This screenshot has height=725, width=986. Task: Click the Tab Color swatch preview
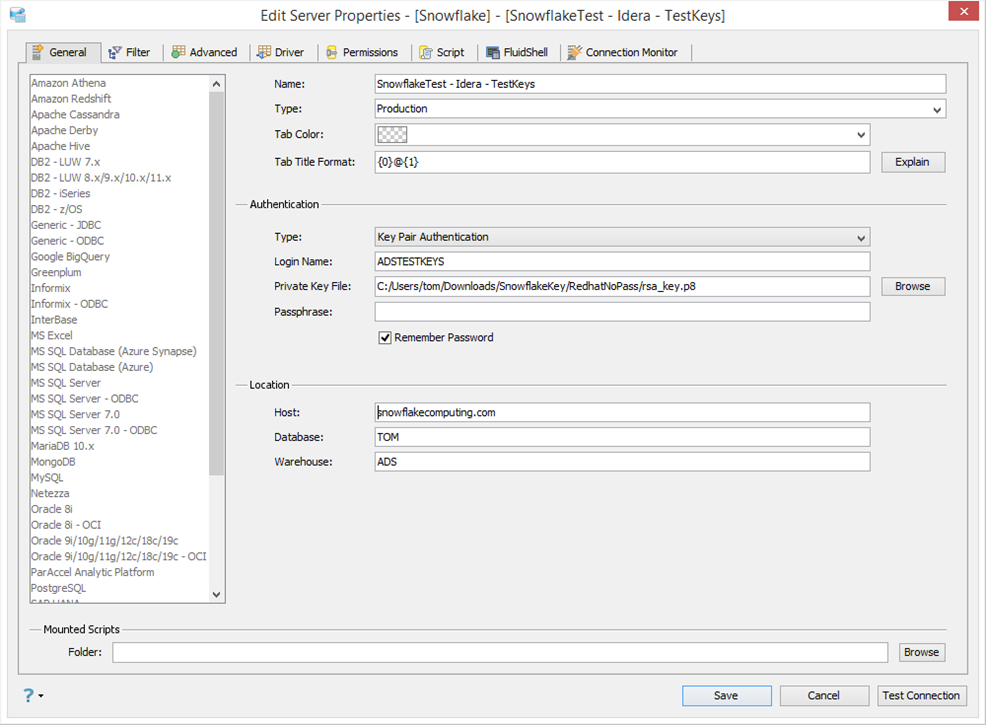(x=392, y=135)
